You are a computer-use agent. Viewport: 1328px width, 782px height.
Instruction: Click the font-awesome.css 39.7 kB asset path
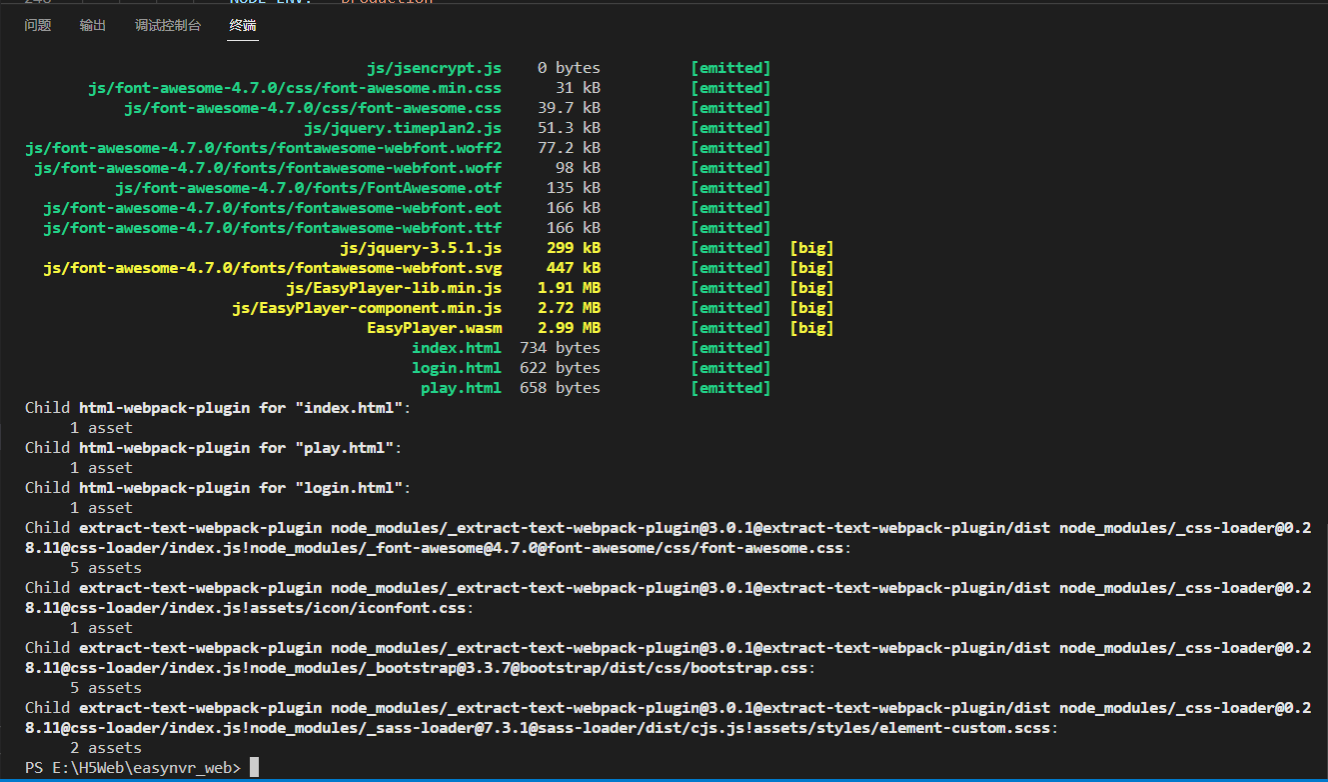313,108
